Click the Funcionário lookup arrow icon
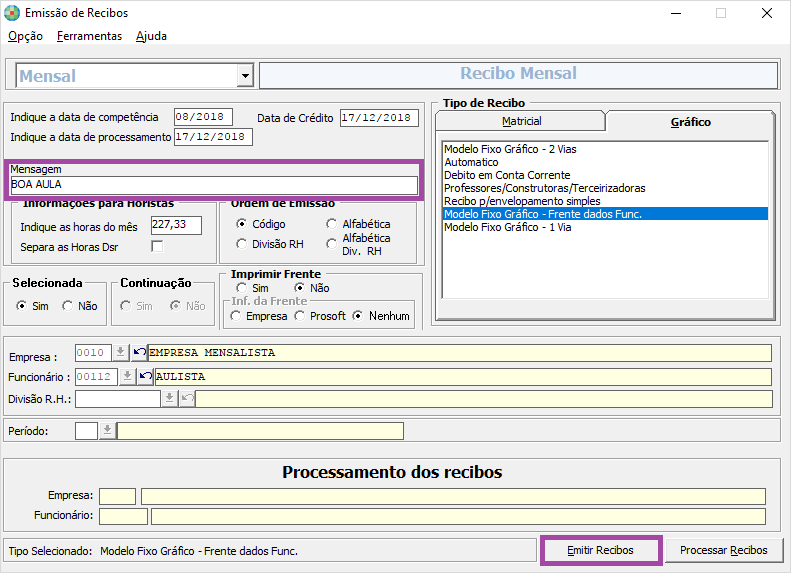 point(127,376)
